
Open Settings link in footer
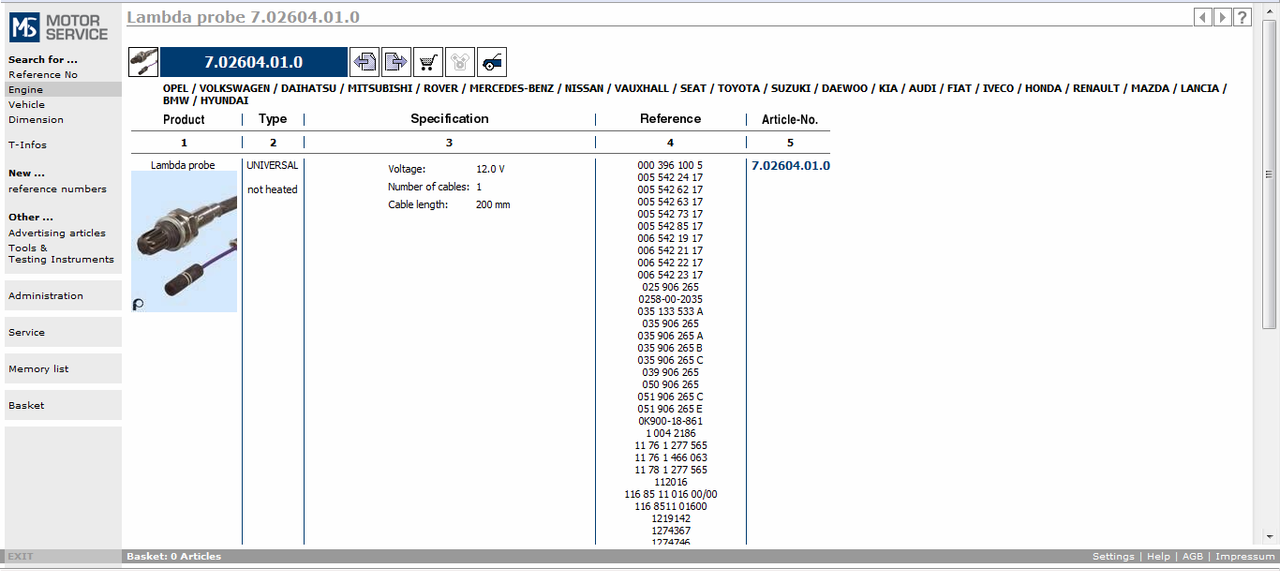click(1113, 556)
